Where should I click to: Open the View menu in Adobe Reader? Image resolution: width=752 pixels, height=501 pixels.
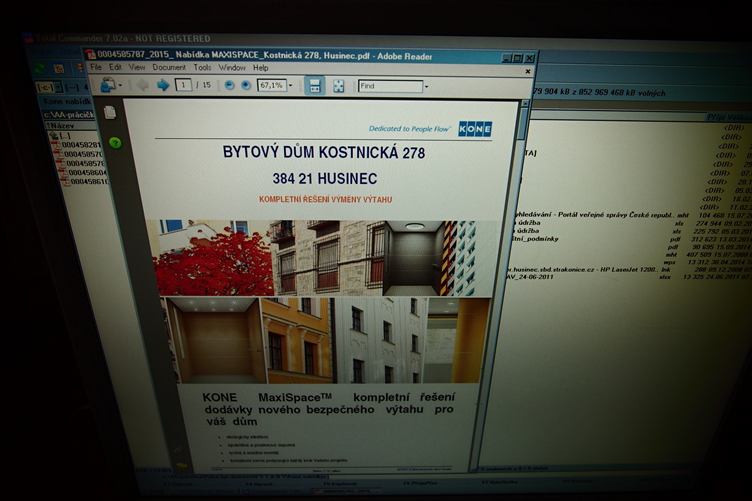[x=137, y=67]
